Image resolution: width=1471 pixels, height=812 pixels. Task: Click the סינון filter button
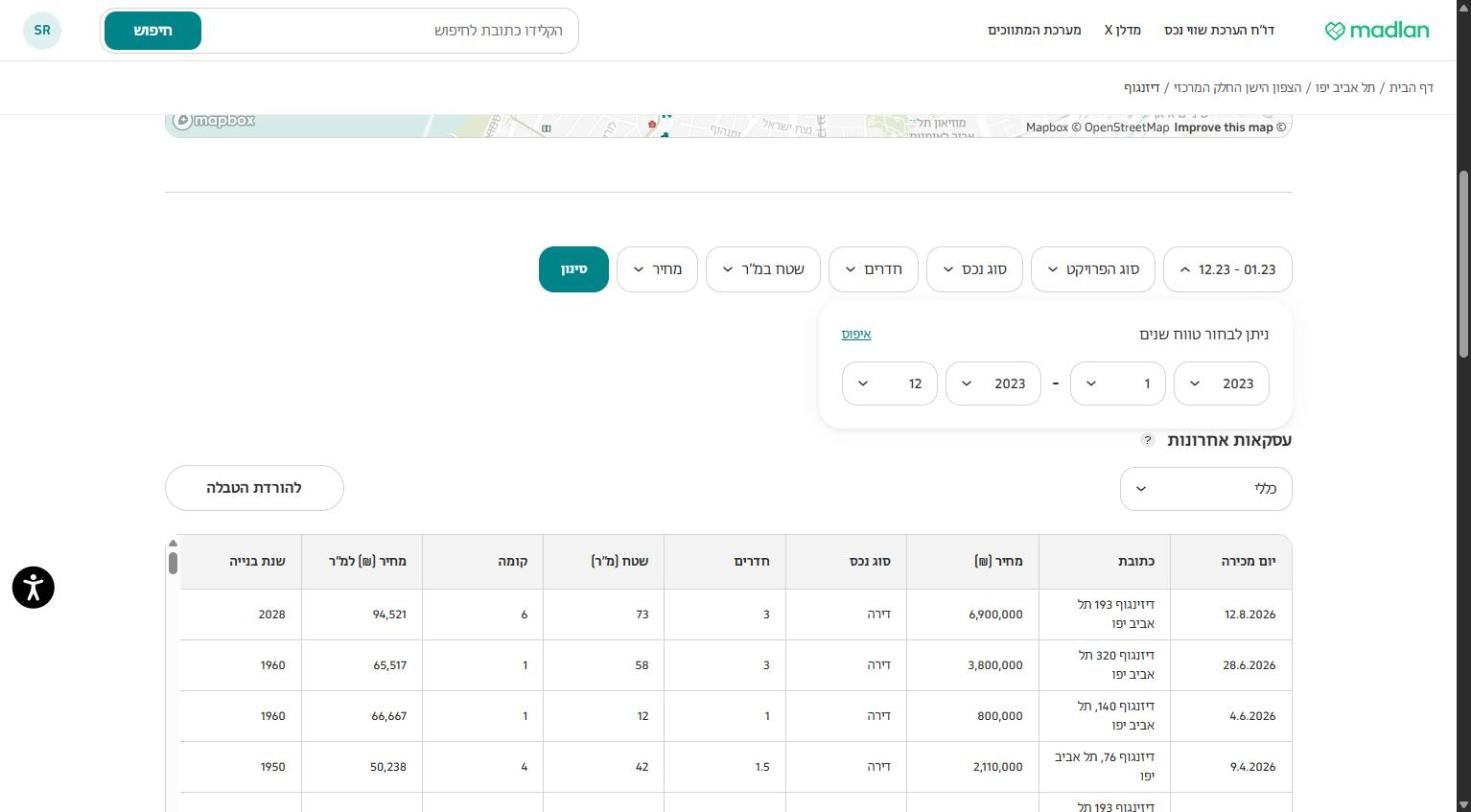pyautogui.click(x=574, y=269)
